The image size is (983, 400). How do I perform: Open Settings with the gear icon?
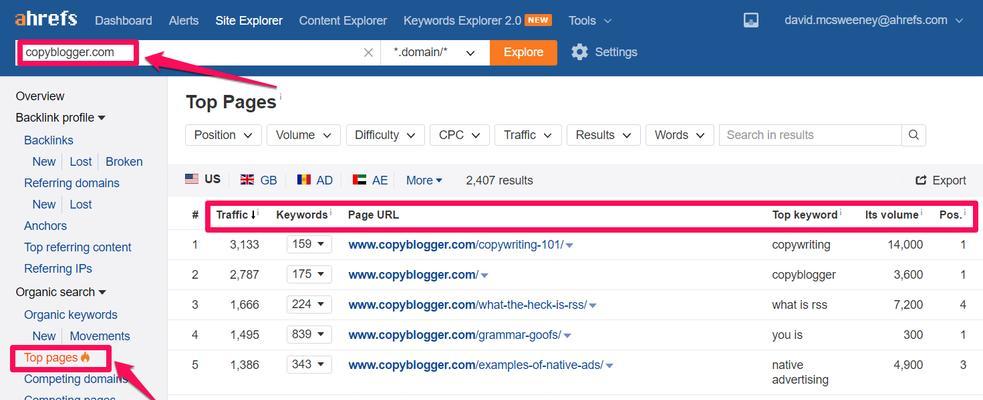[x=604, y=52]
